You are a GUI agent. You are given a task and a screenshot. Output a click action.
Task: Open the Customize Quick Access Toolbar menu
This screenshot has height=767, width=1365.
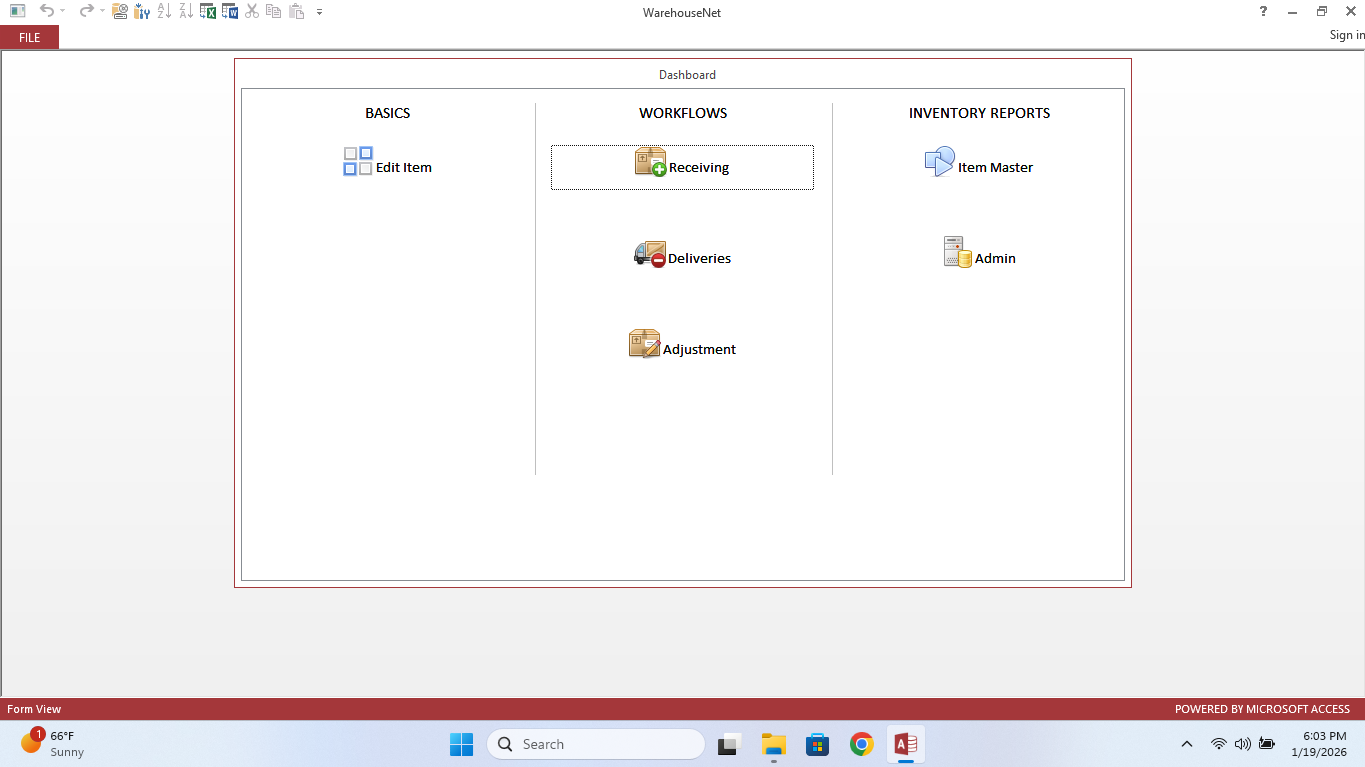(319, 12)
